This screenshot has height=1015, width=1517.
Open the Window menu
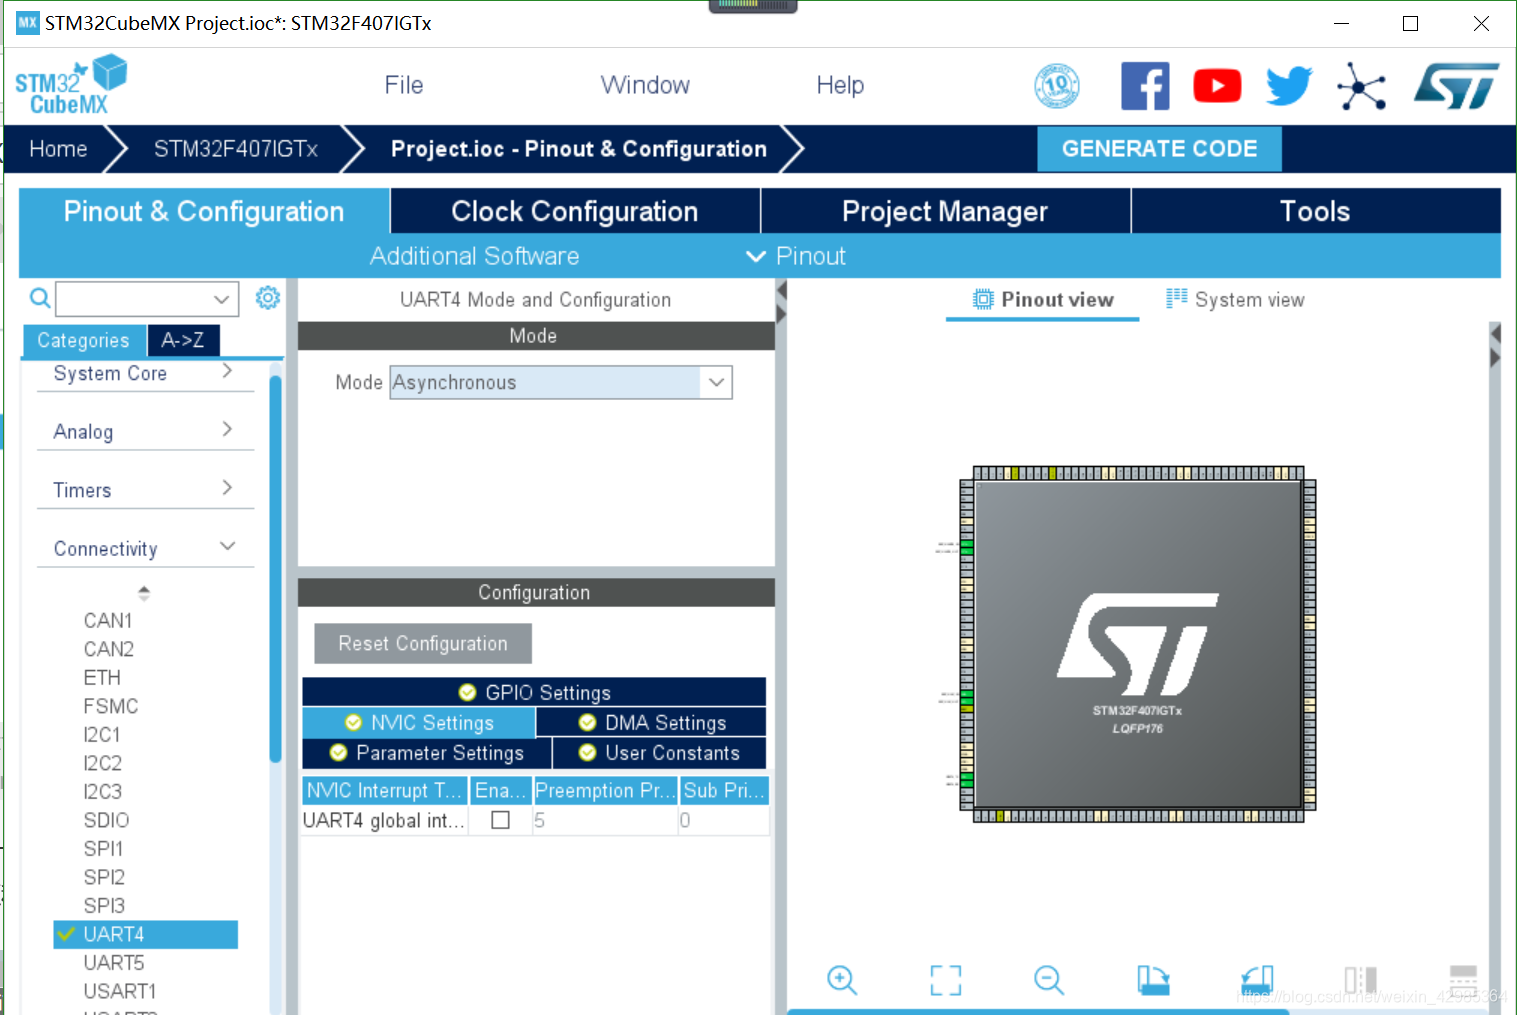click(645, 85)
